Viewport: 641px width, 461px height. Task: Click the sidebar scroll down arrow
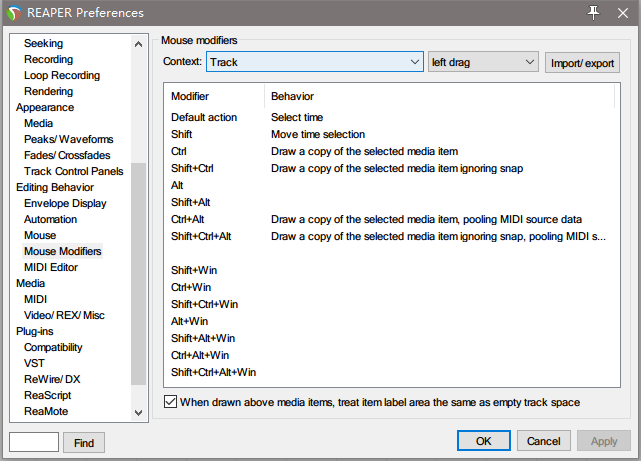139,412
